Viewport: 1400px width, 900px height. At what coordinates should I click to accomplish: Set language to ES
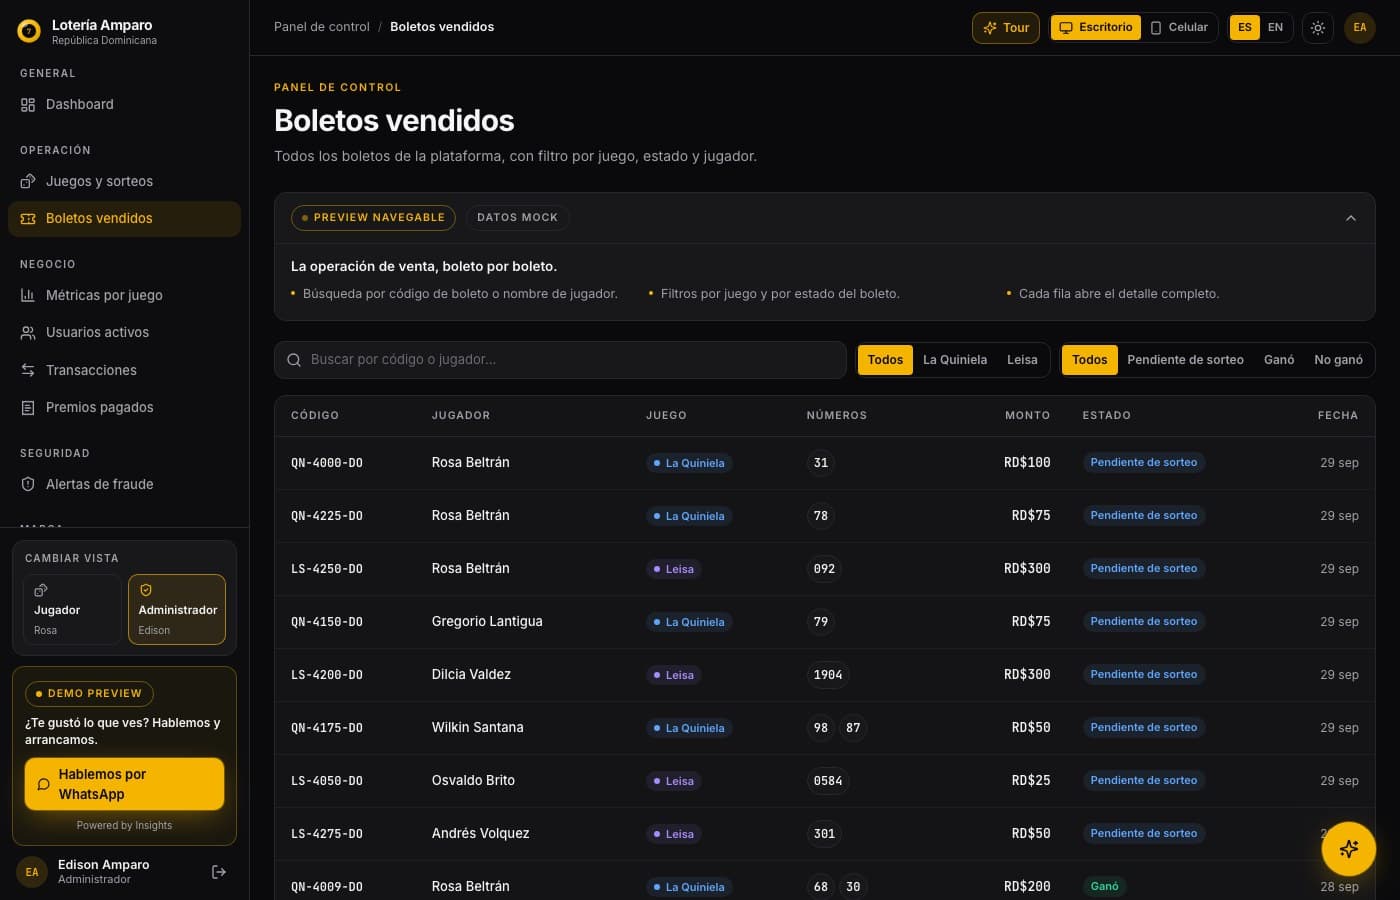point(1245,28)
